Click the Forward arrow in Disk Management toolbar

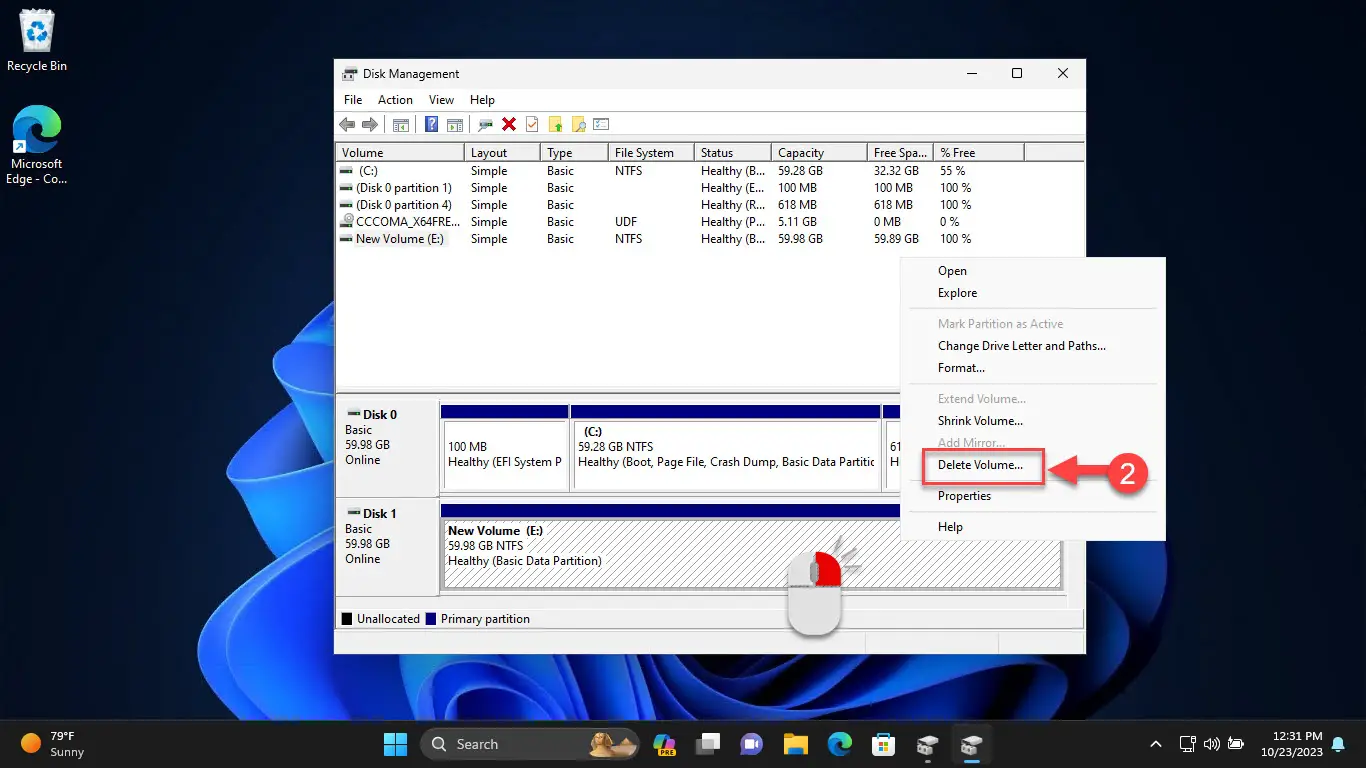370,125
